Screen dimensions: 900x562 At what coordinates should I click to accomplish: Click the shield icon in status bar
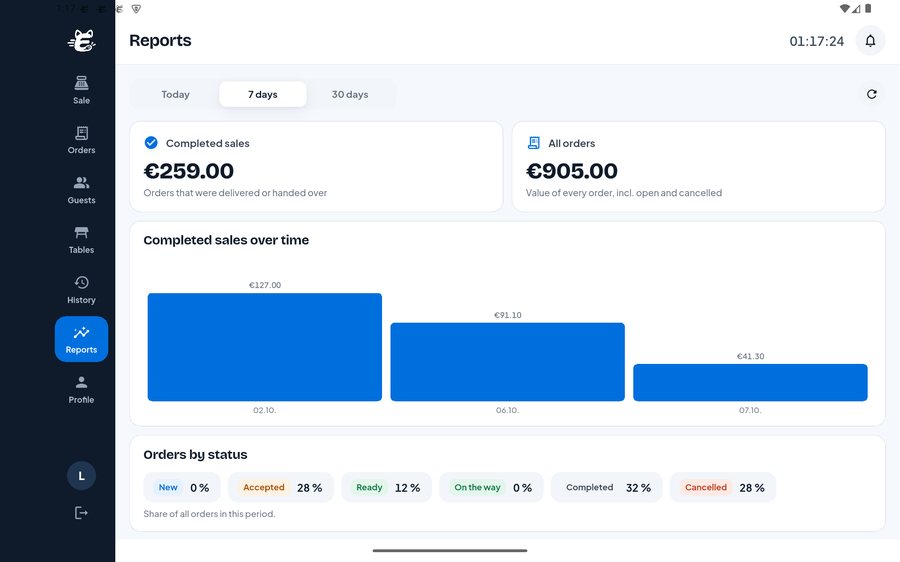[x=136, y=9]
